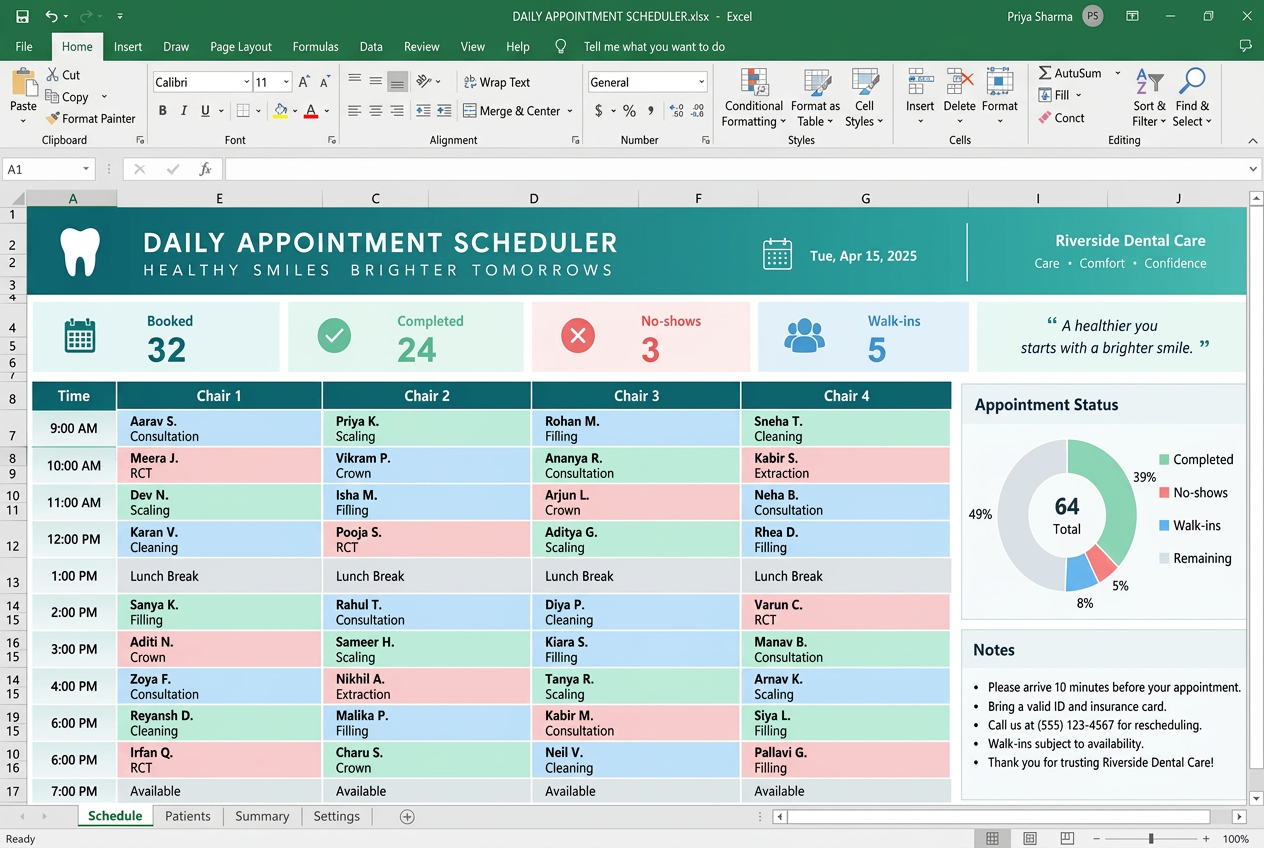Click the Sort & Filter icon
Image resolution: width=1264 pixels, height=848 pixels.
point(1150,82)
